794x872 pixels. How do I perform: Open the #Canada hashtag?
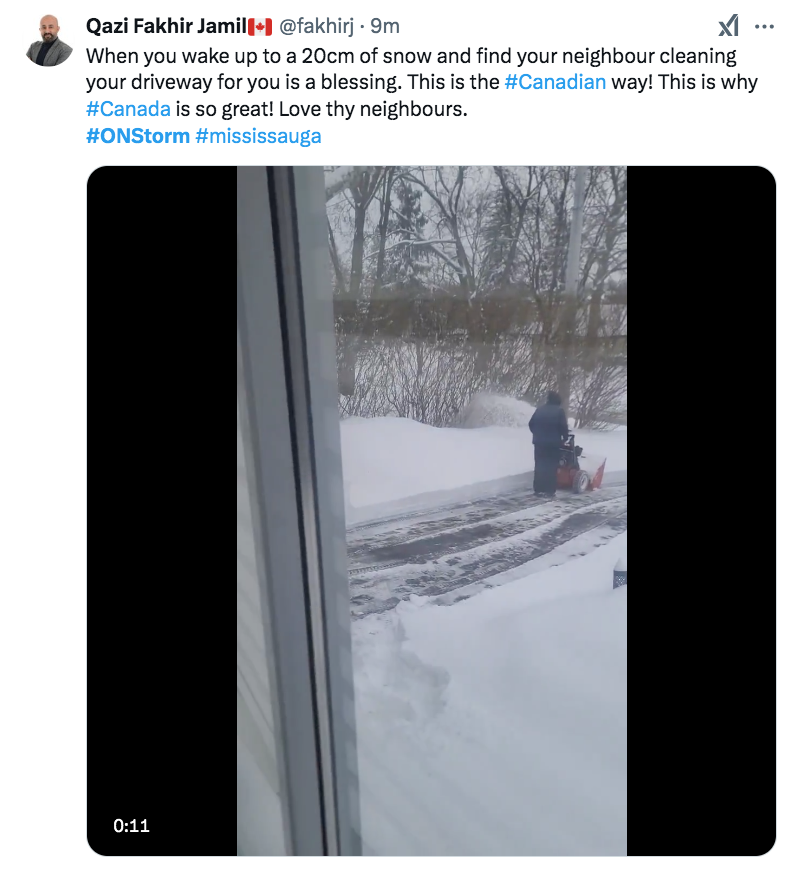click(x=128, y=108)
